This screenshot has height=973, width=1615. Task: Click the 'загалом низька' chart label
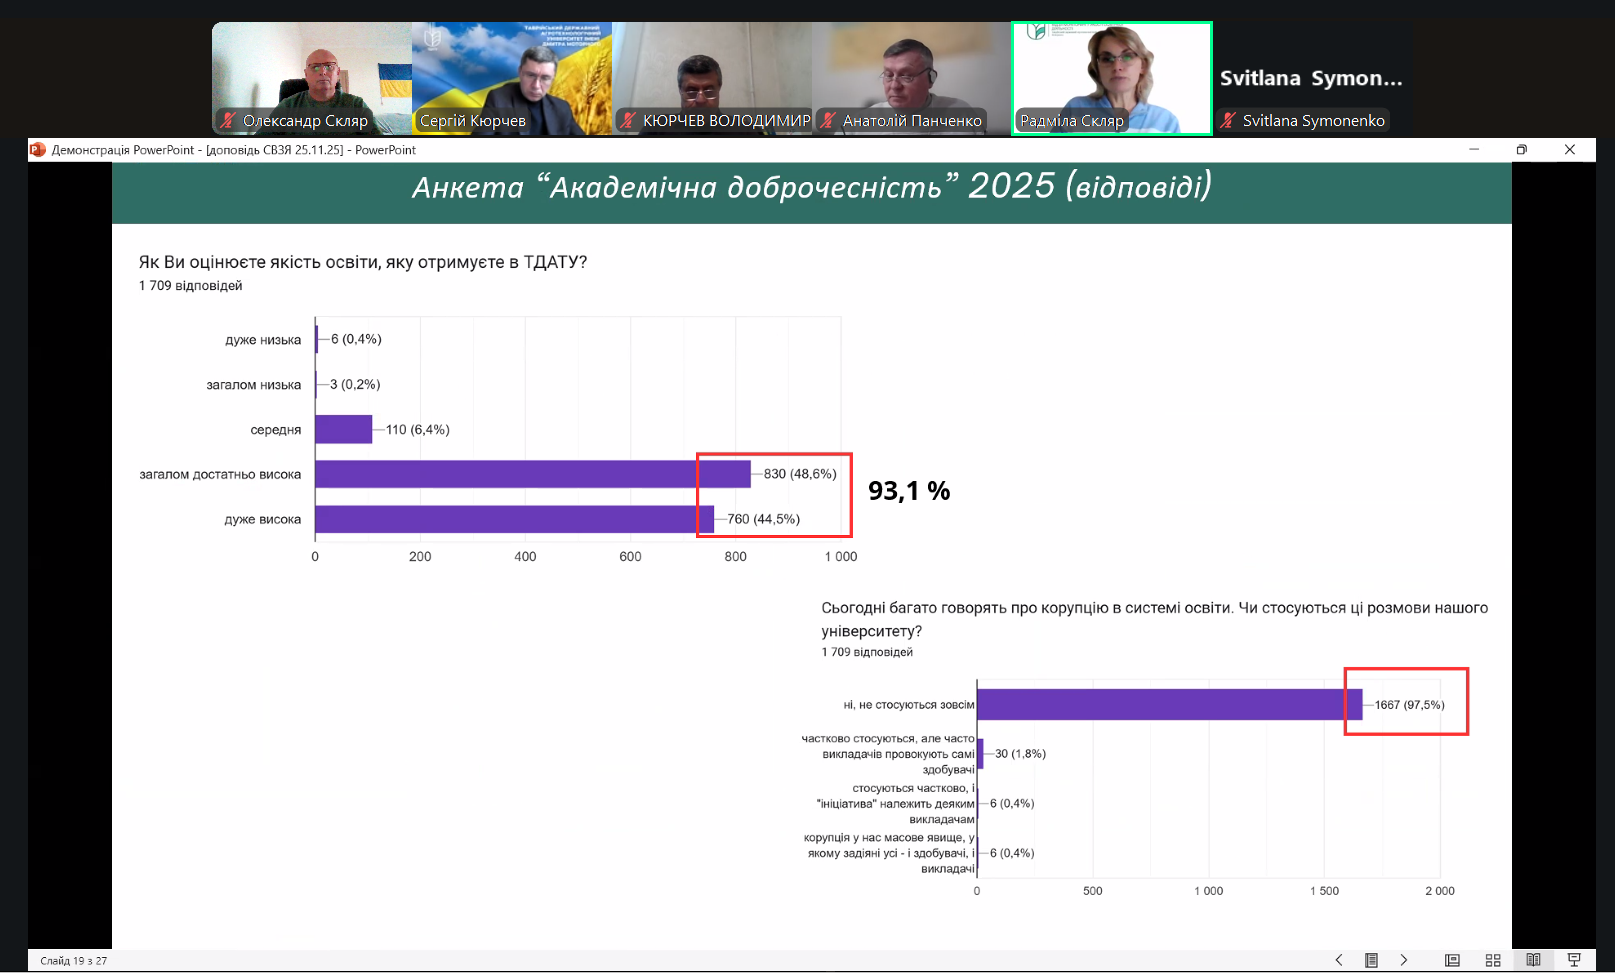point(254,385)
